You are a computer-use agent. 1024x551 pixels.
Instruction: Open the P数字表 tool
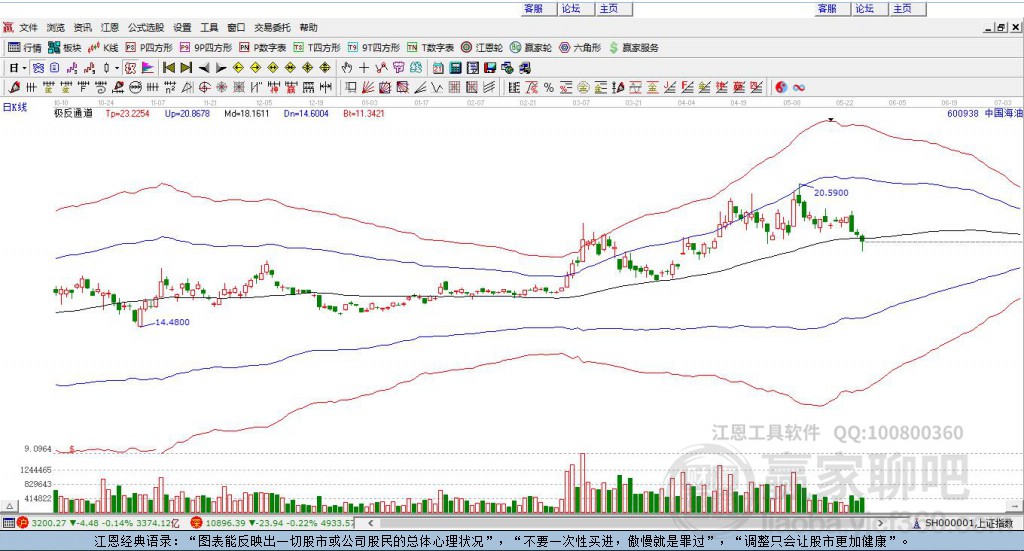[263, 48]
